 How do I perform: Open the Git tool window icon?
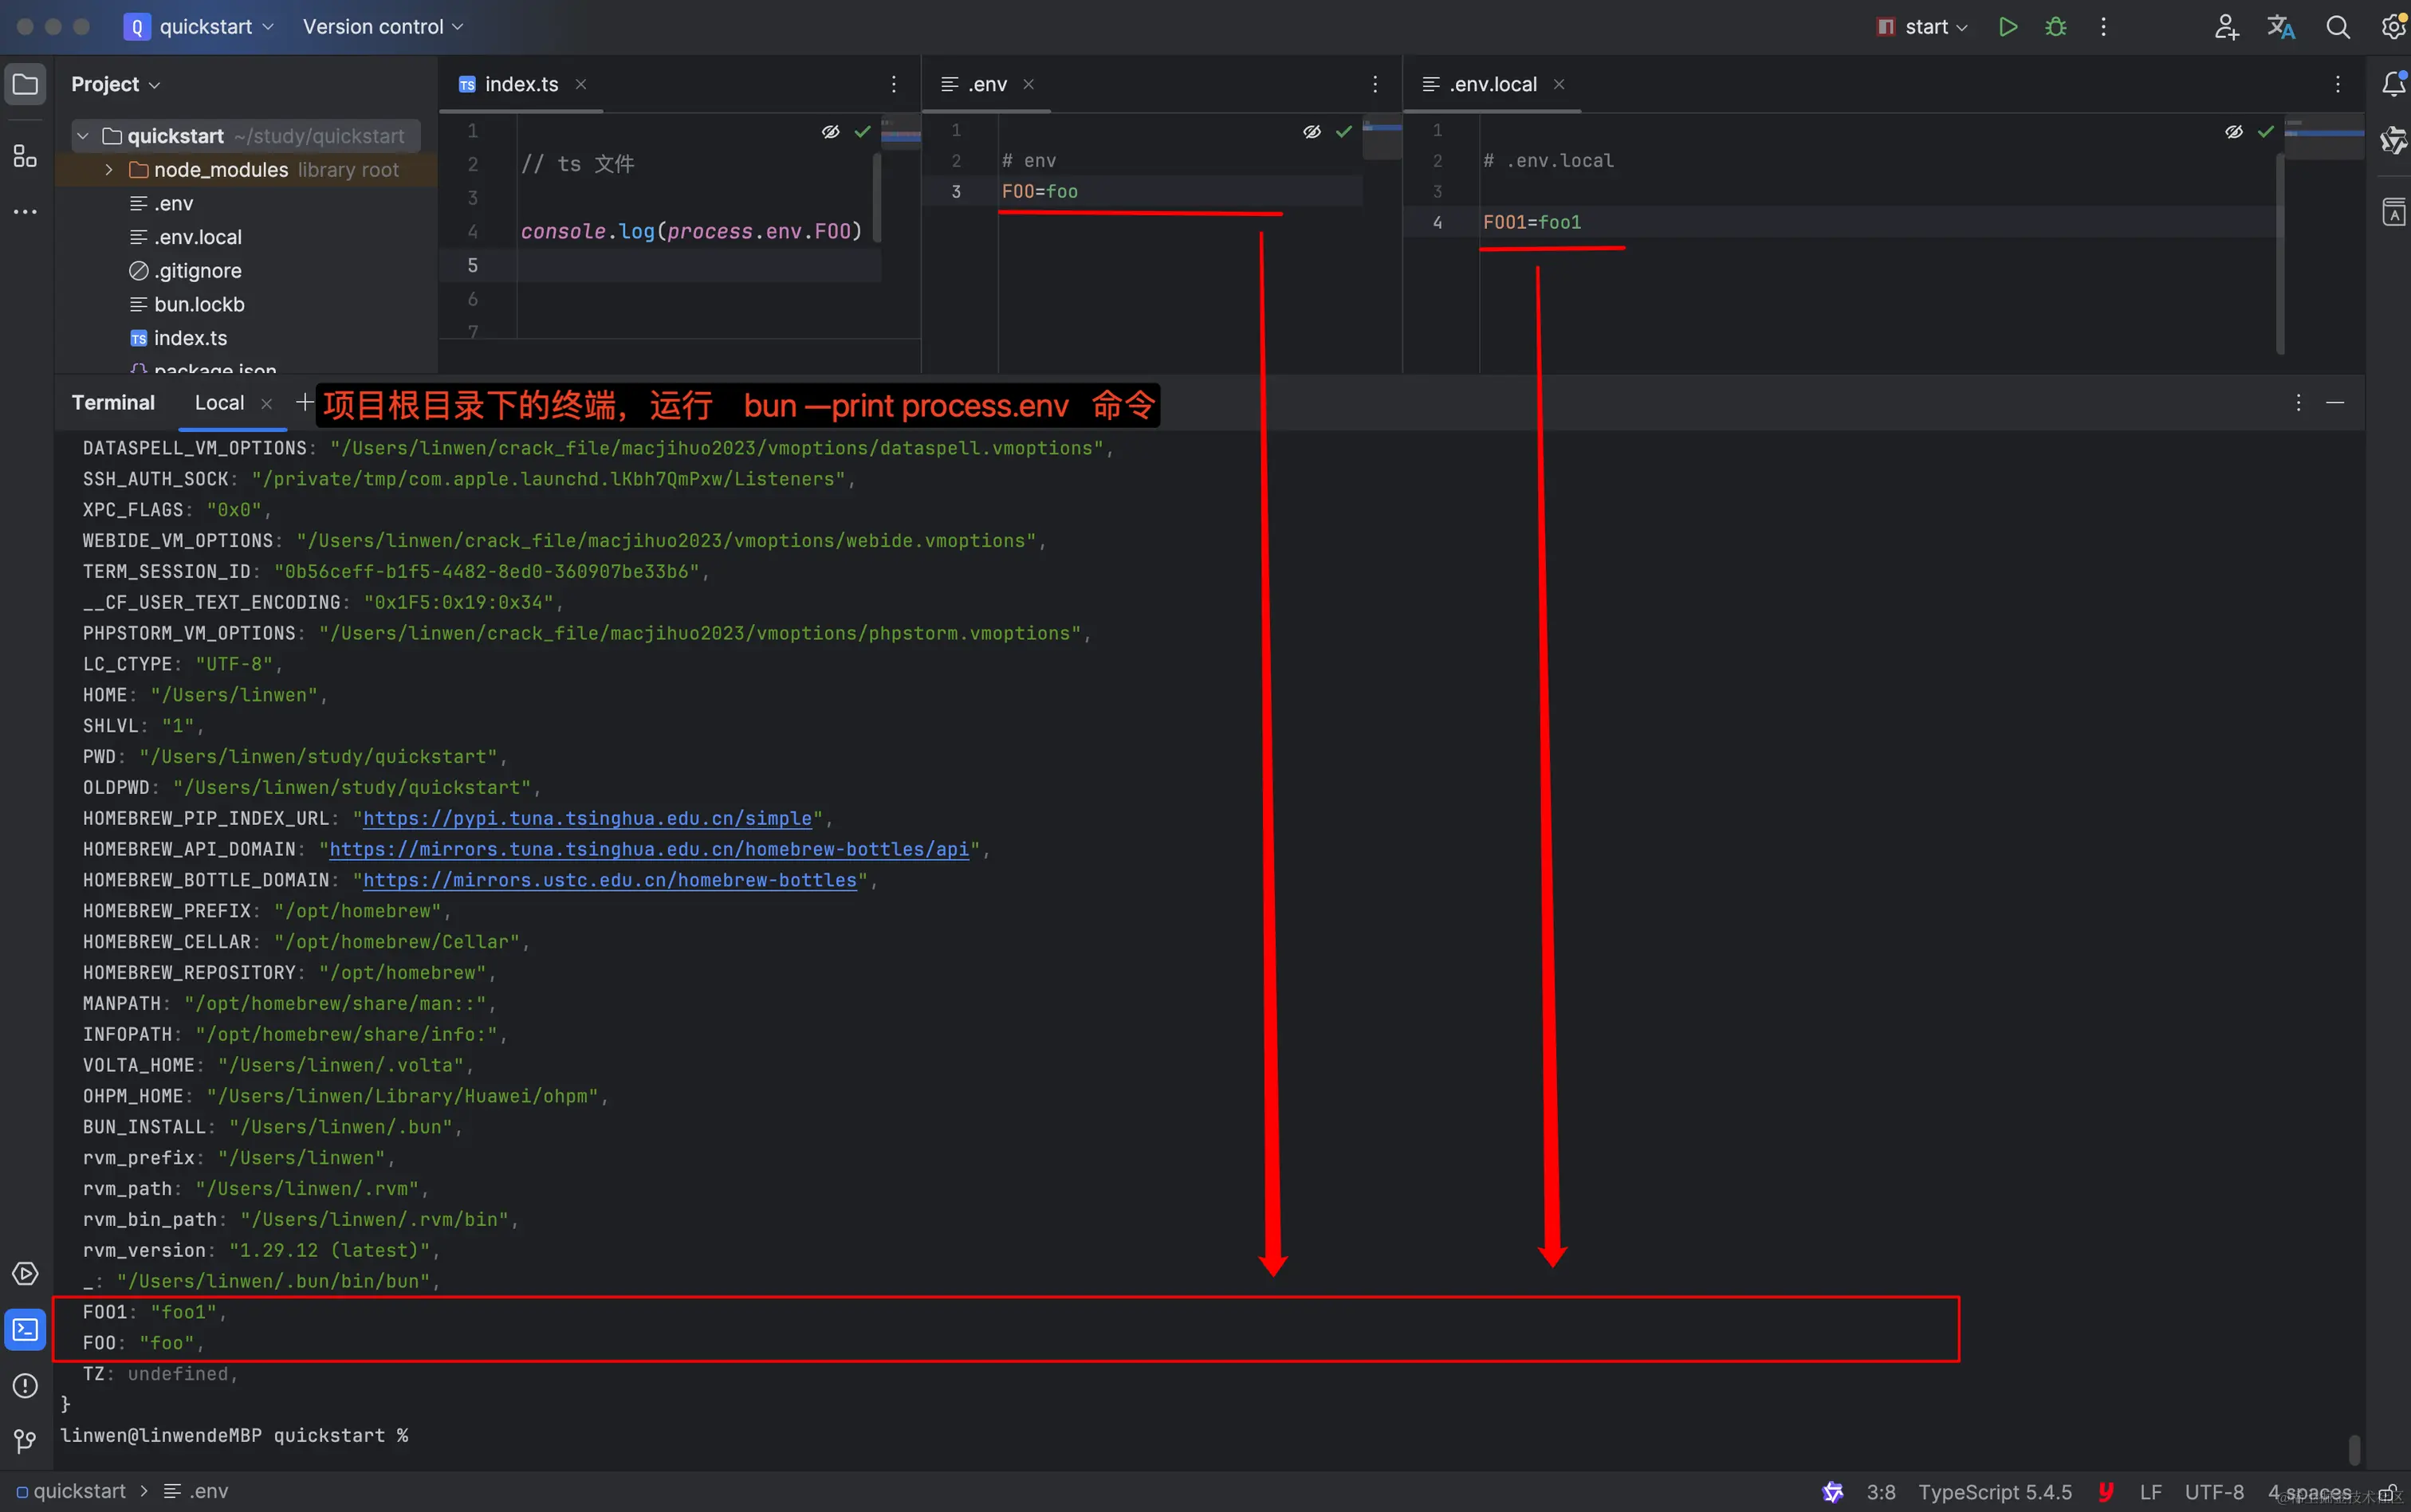tap(25, 1440)
